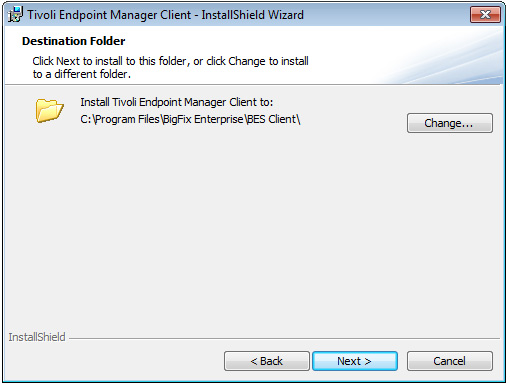Image resolution: width=510 pixels, height=386 pixels.
Task: Click the InstallShield branding label
Action: pyautogui.click(x=37, y=337)
